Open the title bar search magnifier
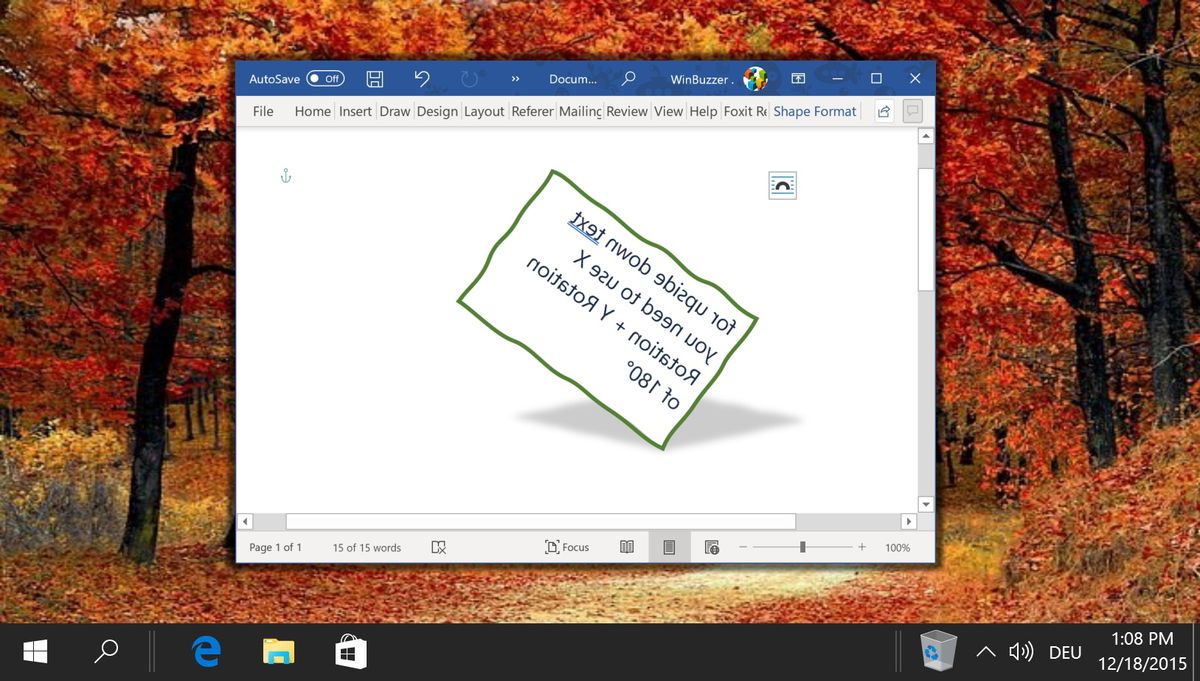1200x681 pixels. click(x=629, y=79)
